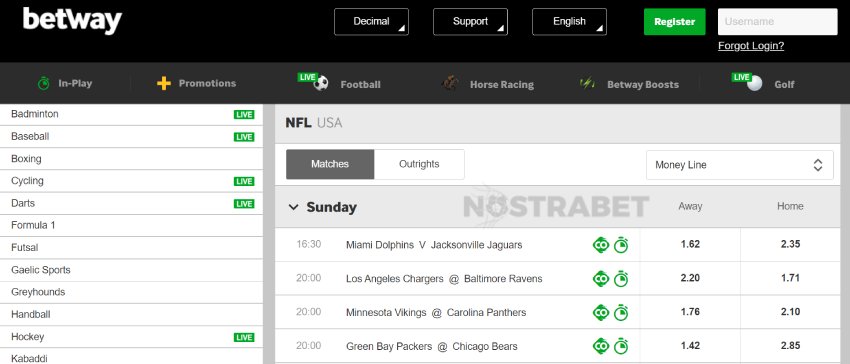Open the English language dropdown
Screen dimensions: 850x364
(x=569, y=22)
